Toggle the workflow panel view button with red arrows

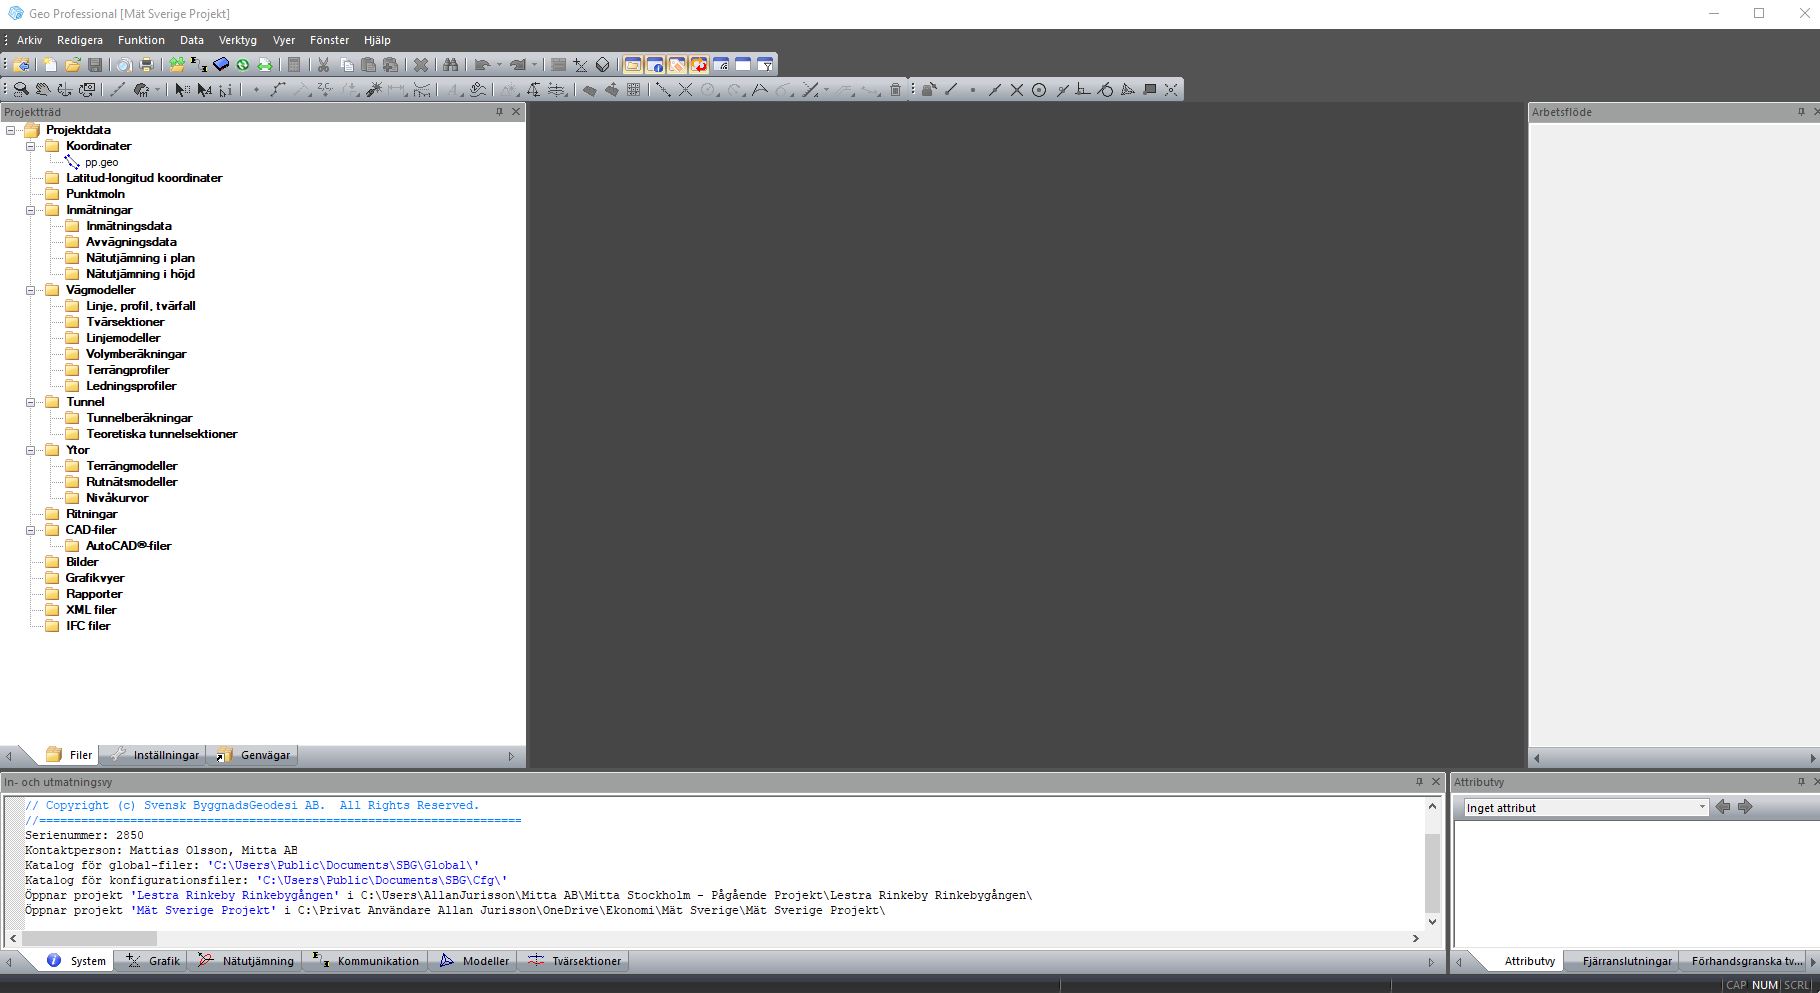click(699, 65)
